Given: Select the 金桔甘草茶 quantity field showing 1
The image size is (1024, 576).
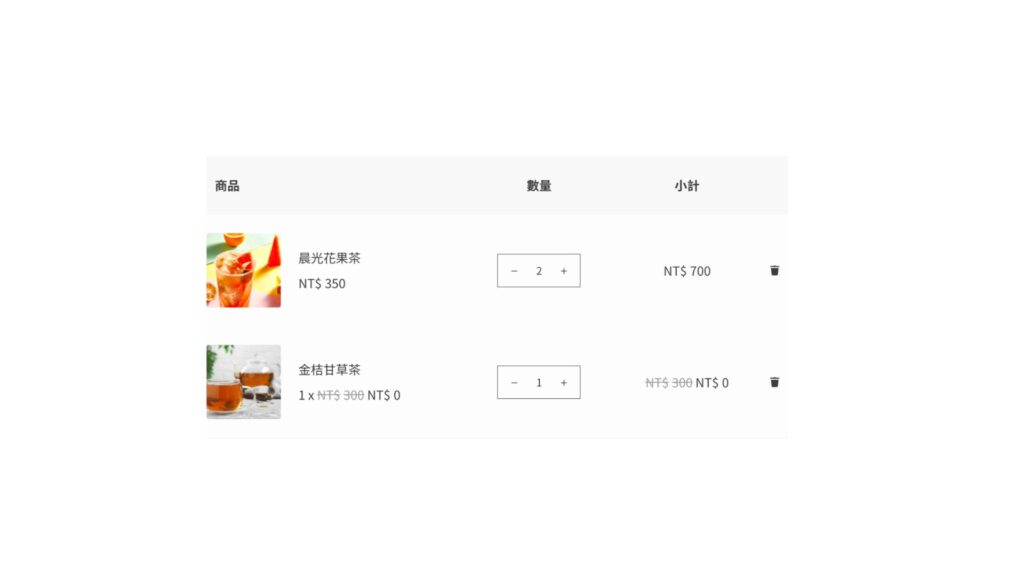Looking at the screenshot, I should point(539,383).
